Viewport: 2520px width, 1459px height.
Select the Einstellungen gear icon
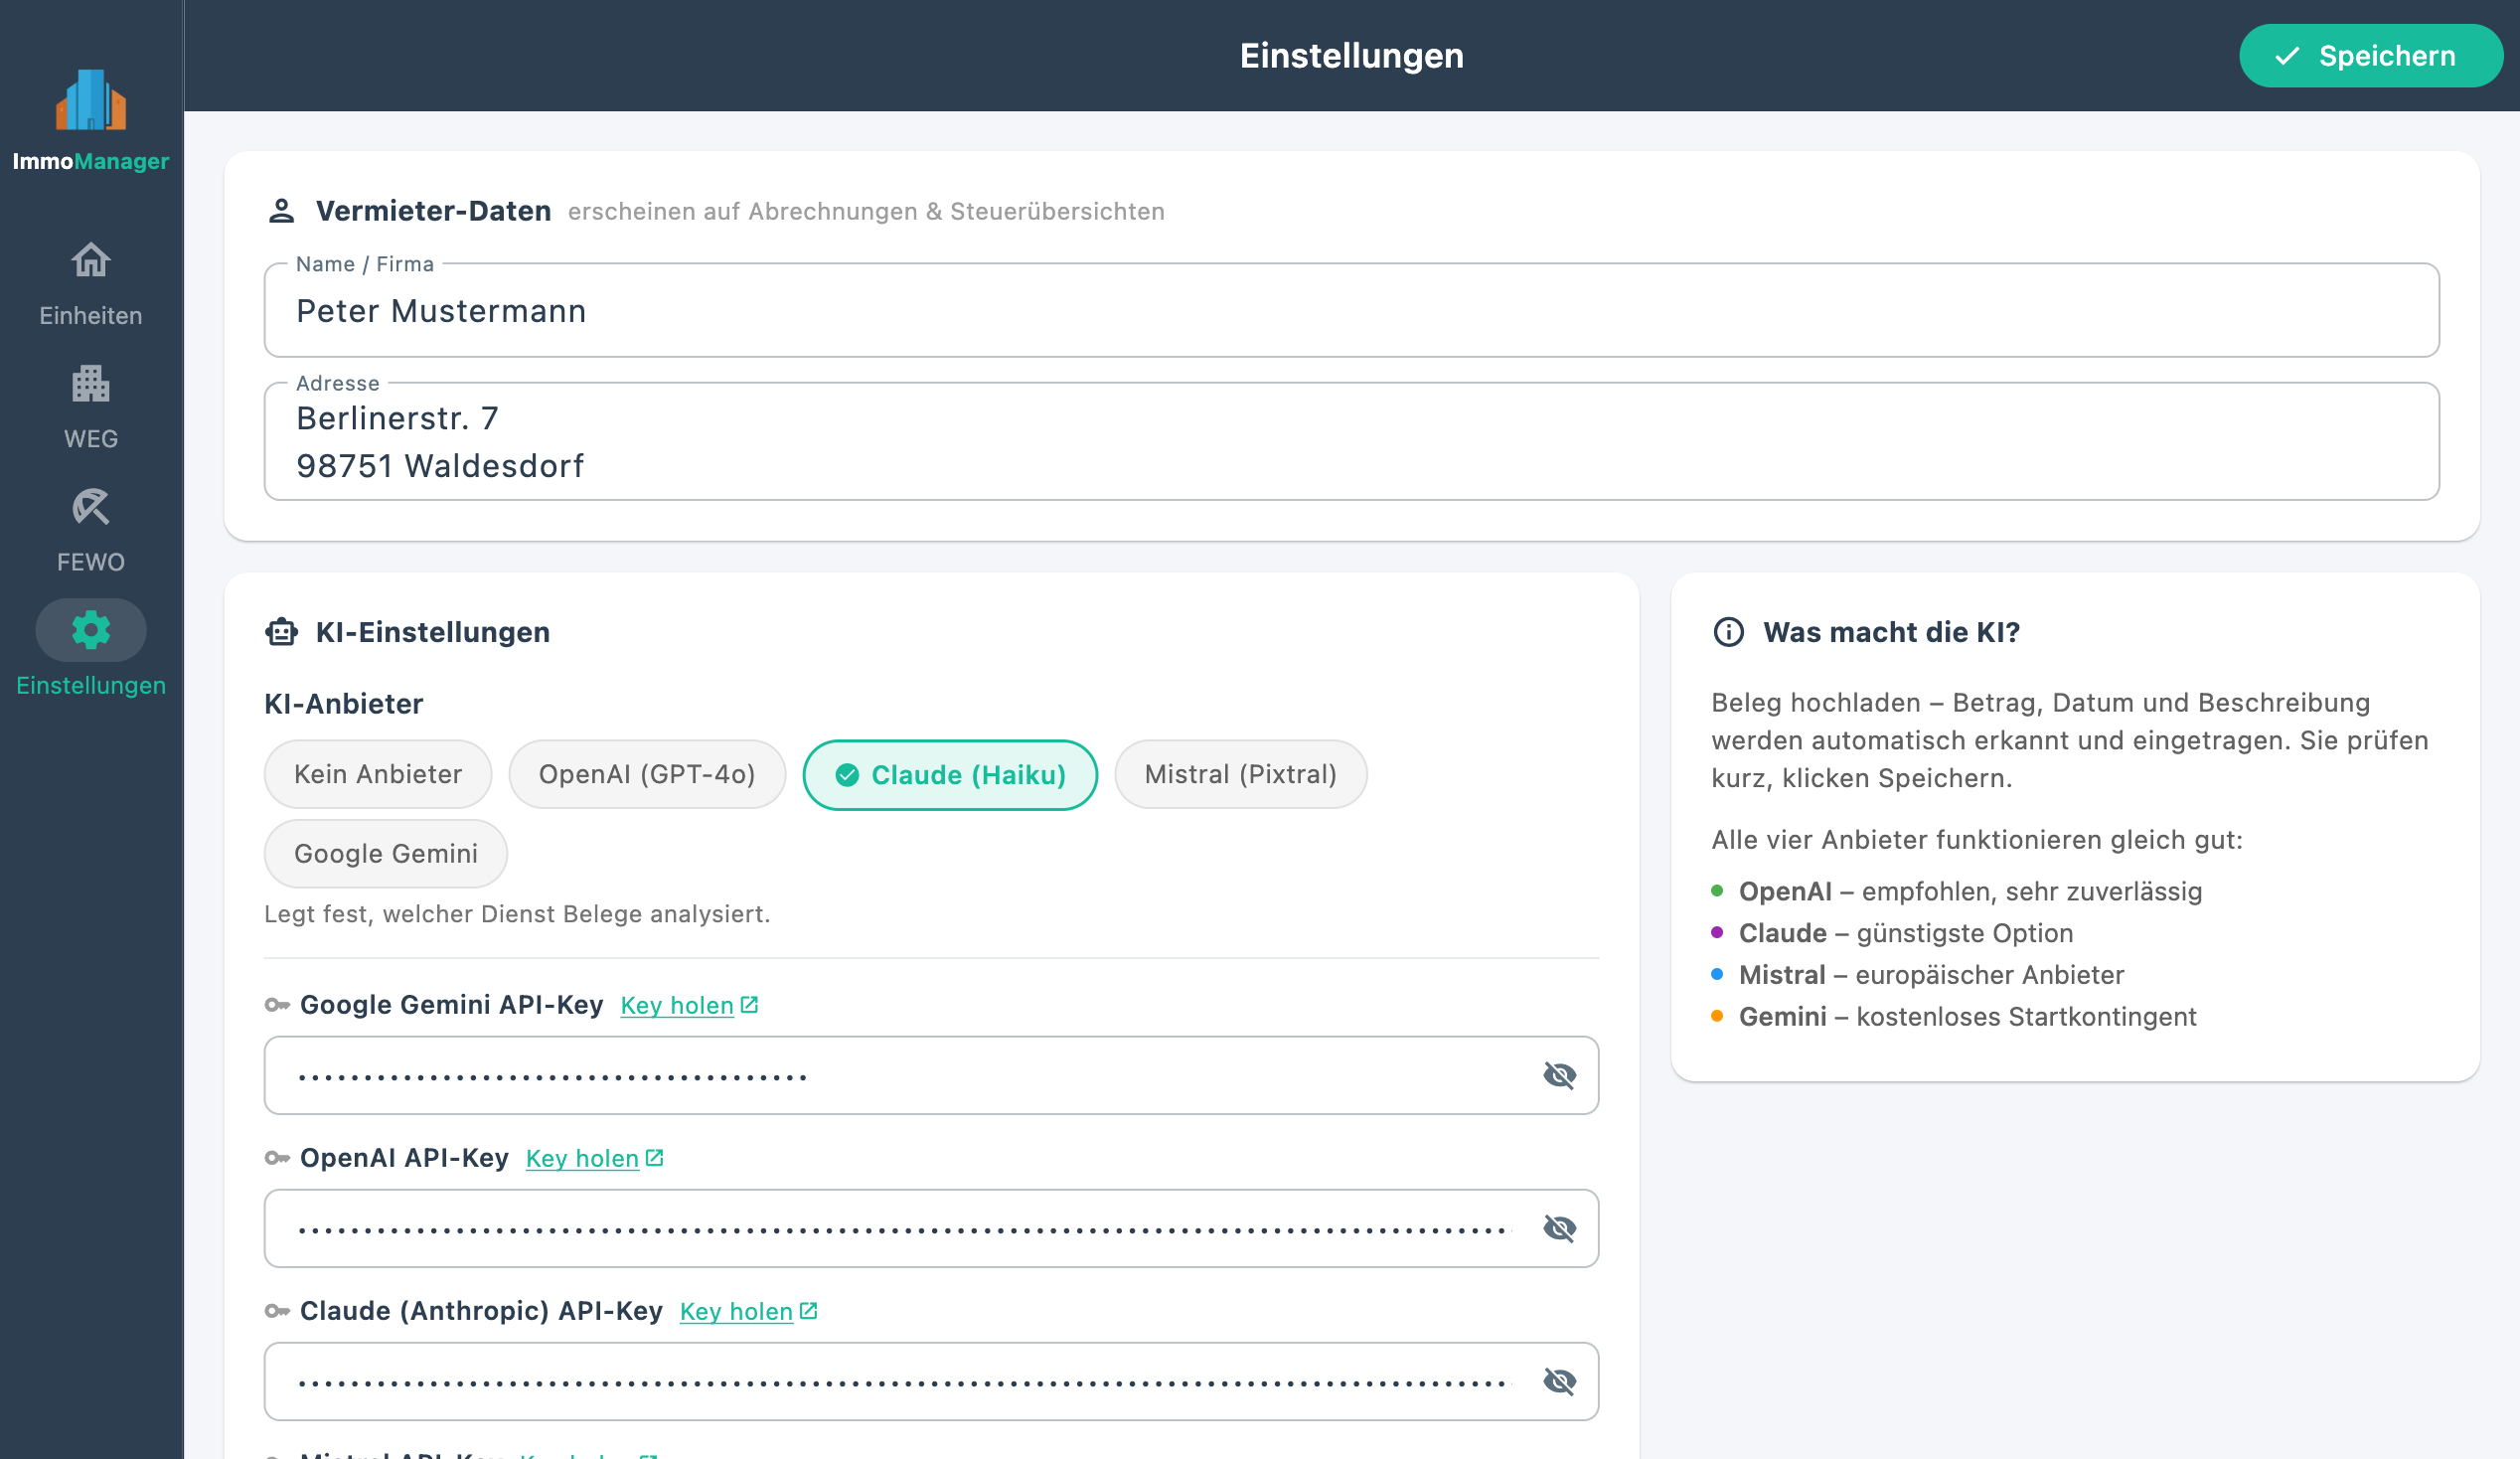[x=91, y=630]
